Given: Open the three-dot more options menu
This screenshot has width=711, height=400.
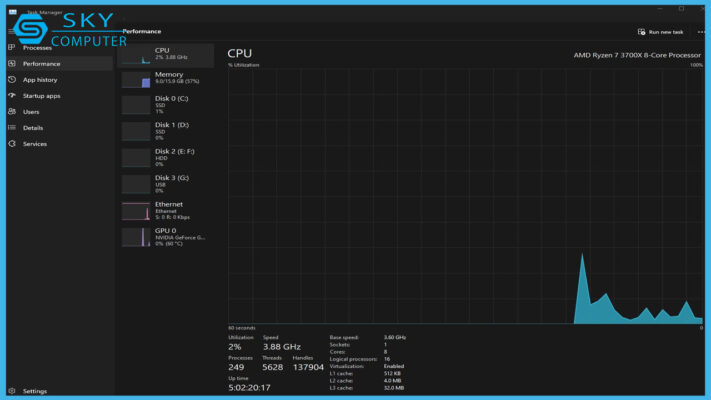Looking at the screenshot, I should pos(701,32).
